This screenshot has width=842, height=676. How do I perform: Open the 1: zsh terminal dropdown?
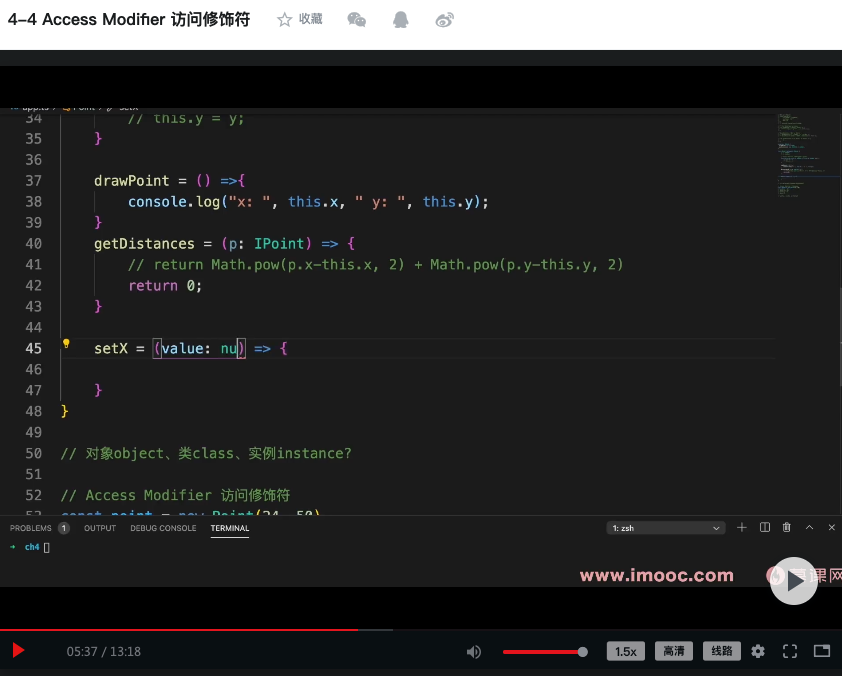(665, 528)
